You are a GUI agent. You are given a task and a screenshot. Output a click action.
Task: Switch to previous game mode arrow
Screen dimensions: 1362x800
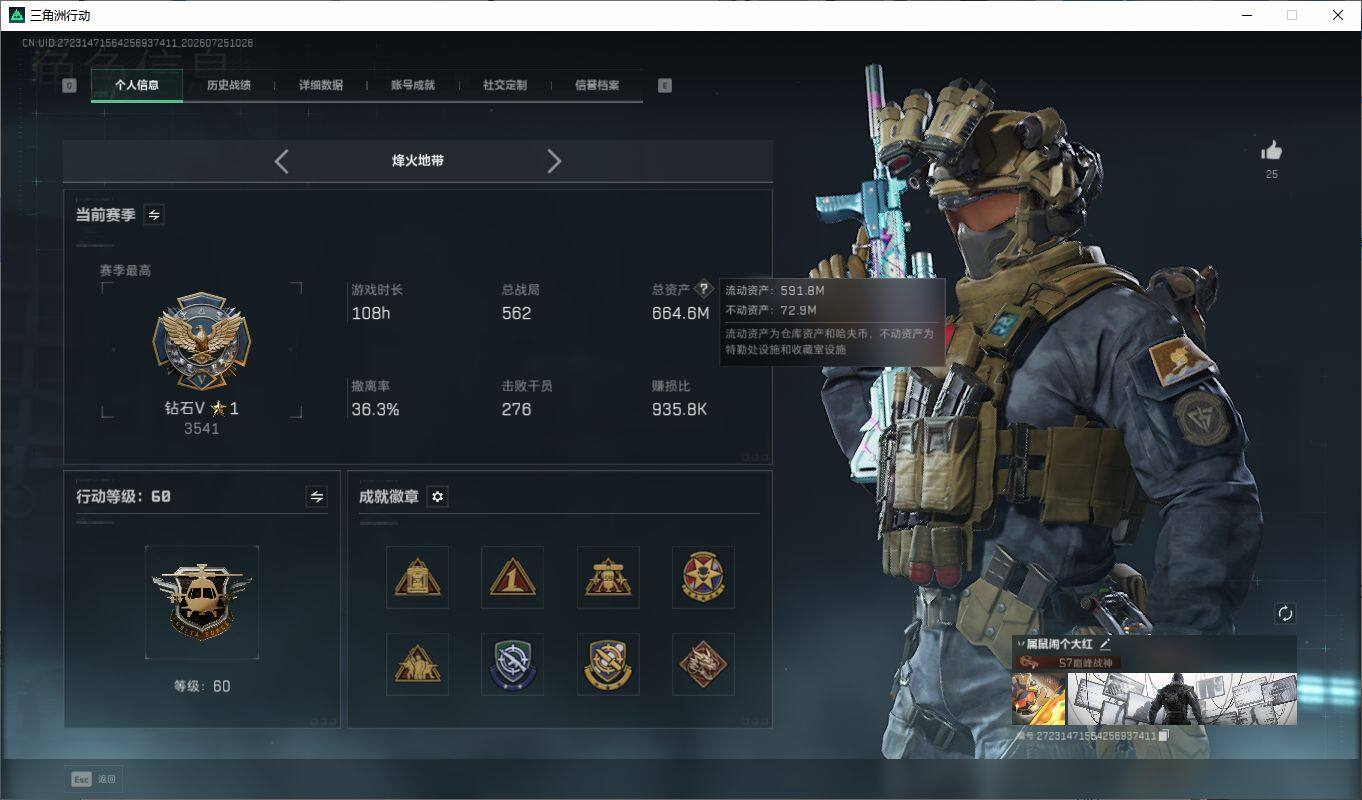pyautogui.click(x=281, y=161)
